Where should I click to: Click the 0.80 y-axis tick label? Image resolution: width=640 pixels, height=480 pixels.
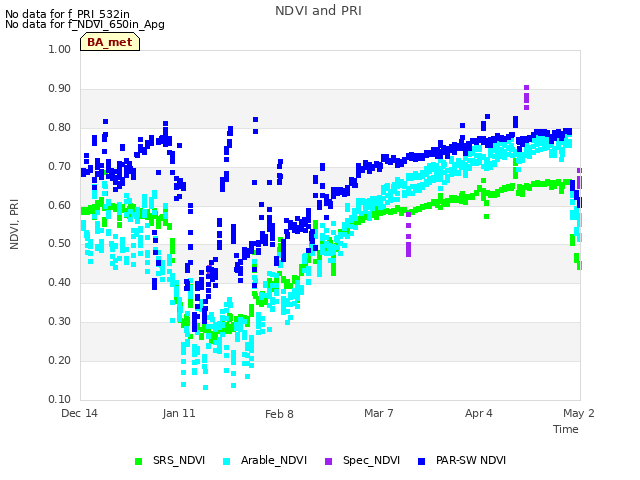pos(60,127)
